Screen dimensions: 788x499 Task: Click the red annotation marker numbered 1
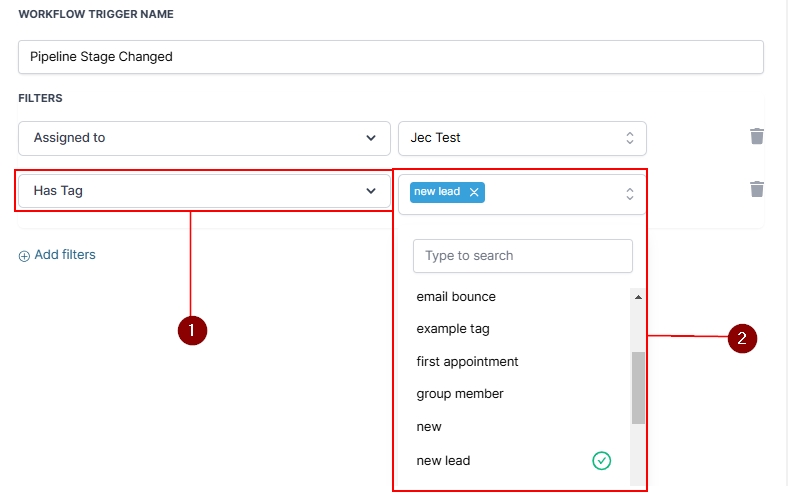[192, 331]
